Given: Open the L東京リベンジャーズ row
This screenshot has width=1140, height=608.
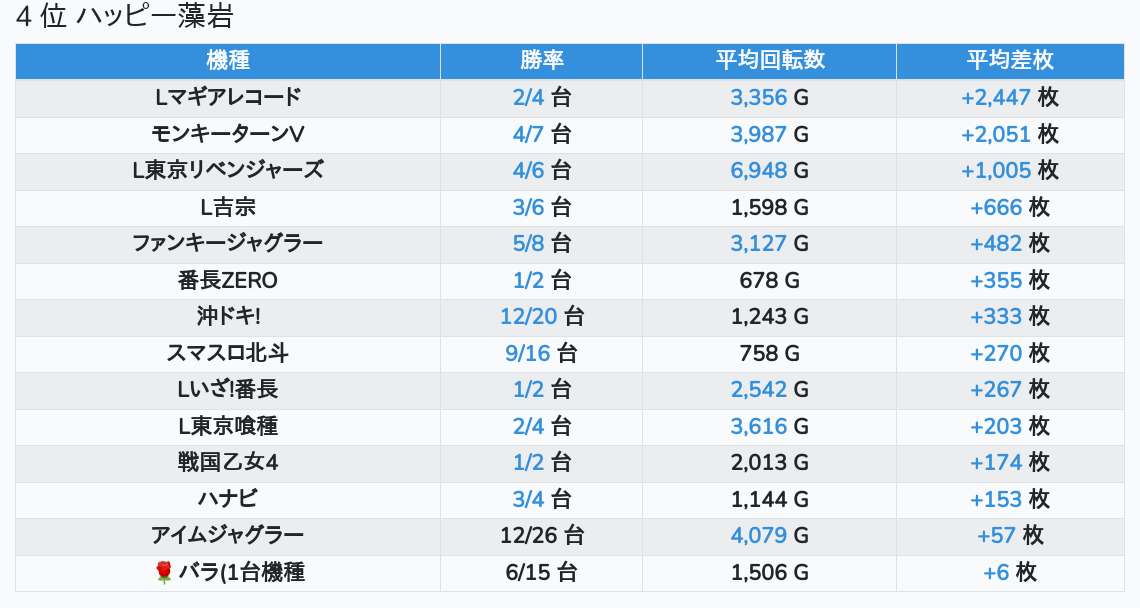Looking at the screenshot, I should [228, 171].
